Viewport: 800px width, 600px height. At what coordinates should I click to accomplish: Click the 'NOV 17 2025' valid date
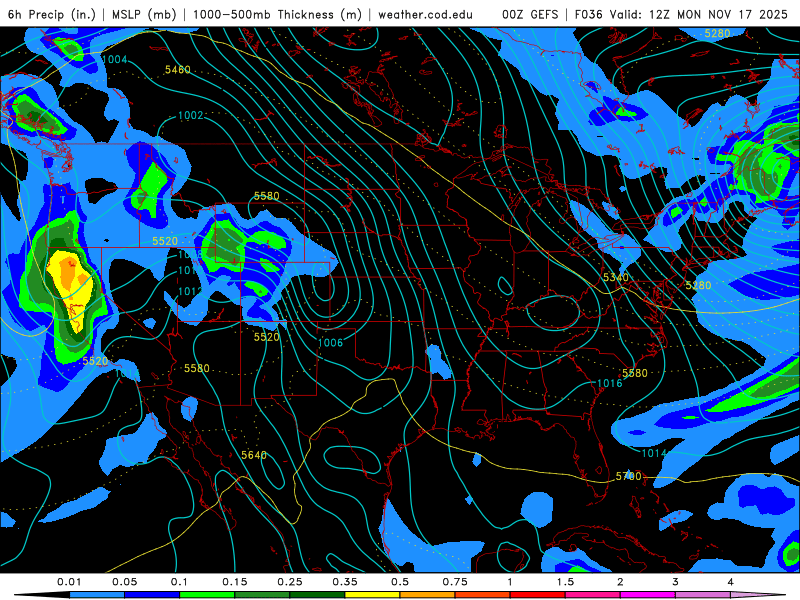[x=748, y=14]
